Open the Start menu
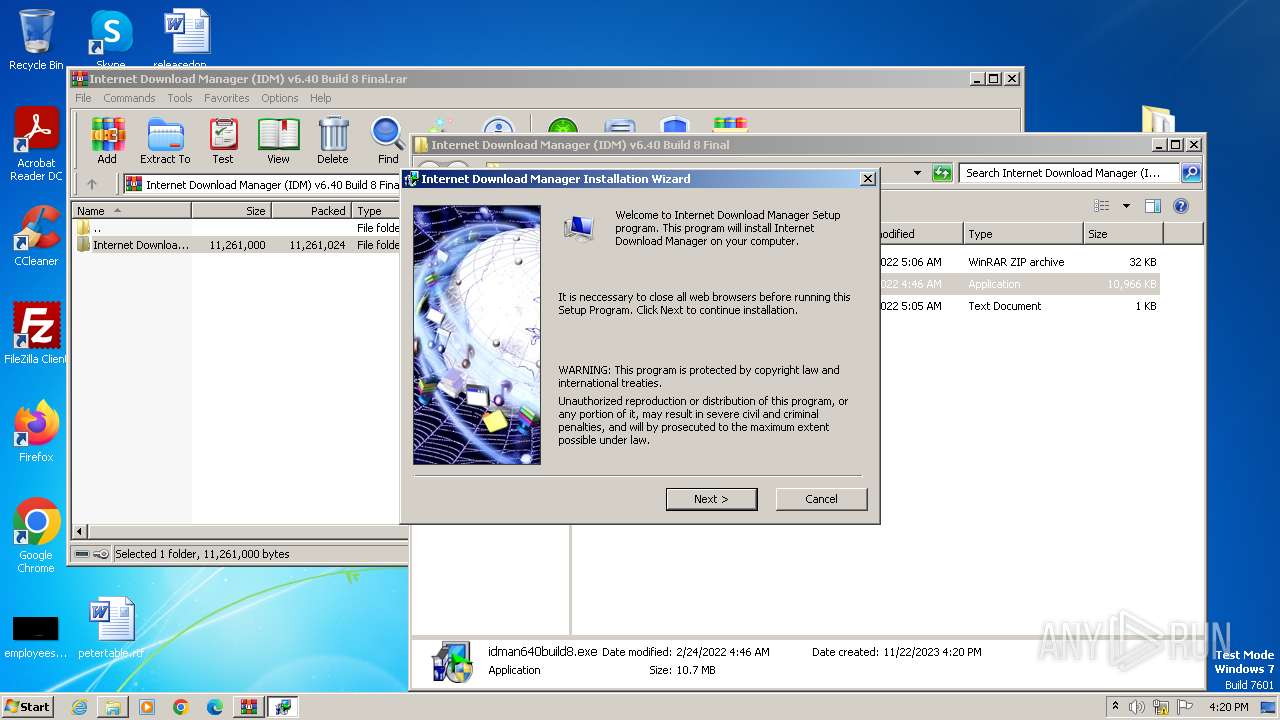 point(28,707)
